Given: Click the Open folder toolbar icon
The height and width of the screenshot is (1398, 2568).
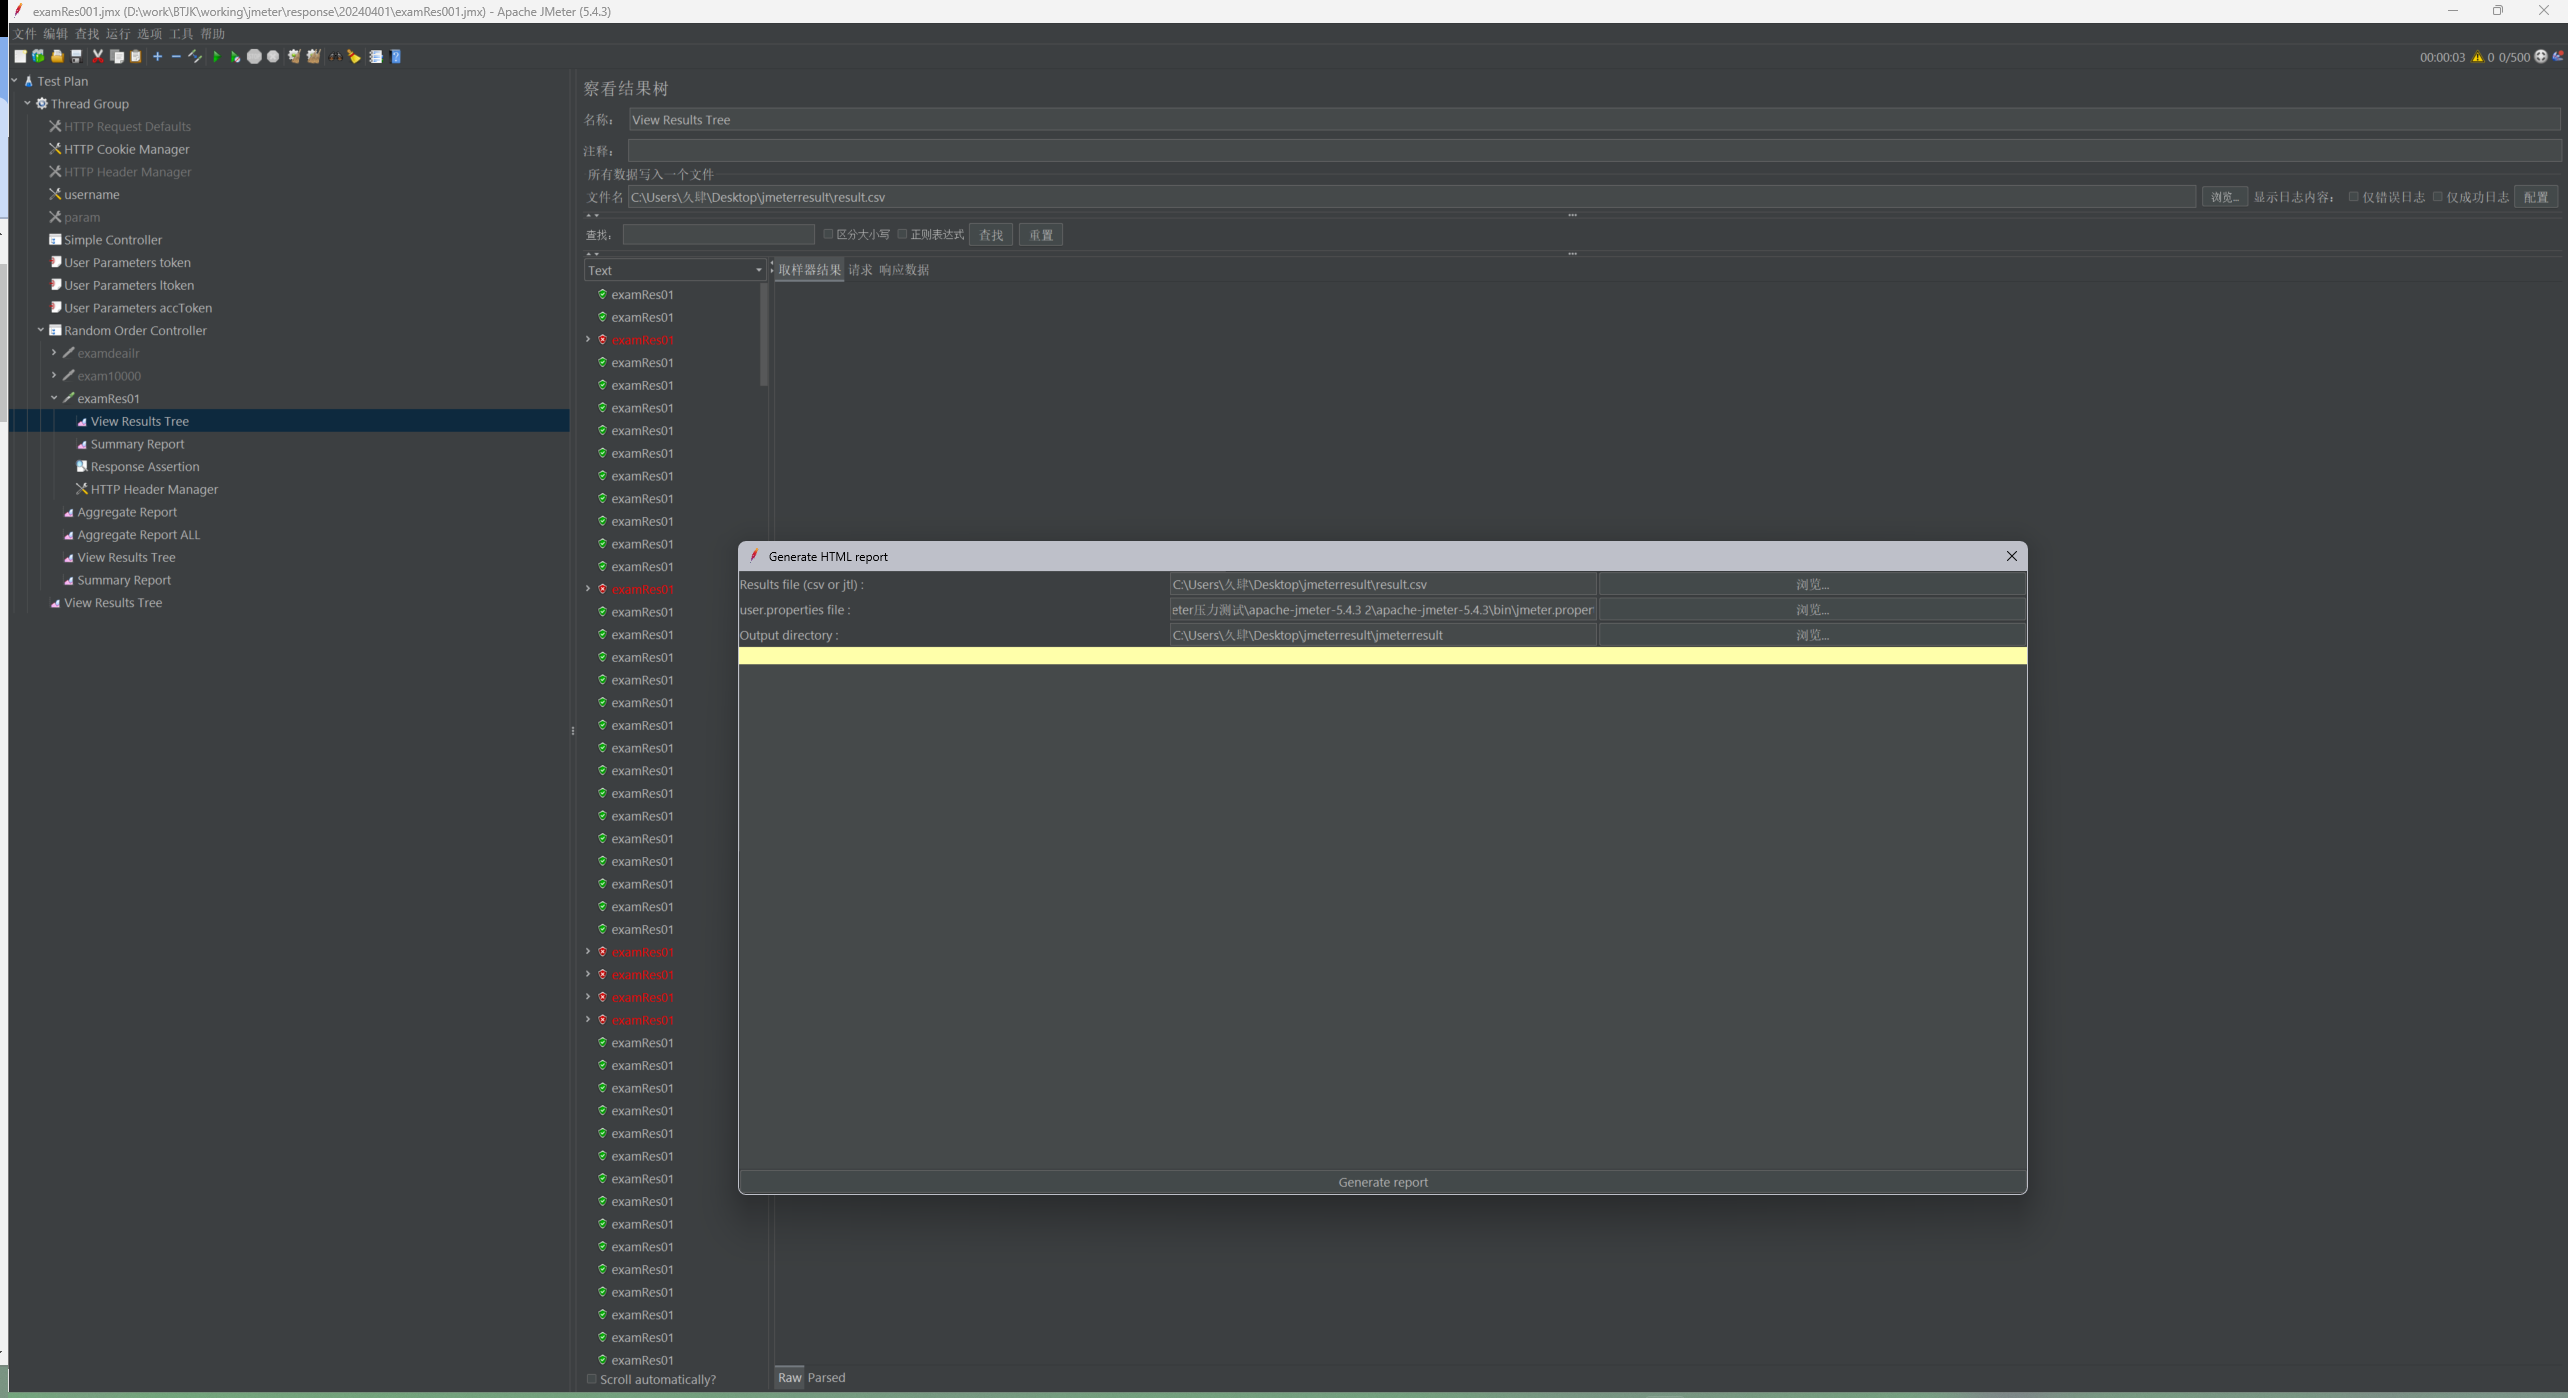Looking at the screenshot, I should (57, 57).
